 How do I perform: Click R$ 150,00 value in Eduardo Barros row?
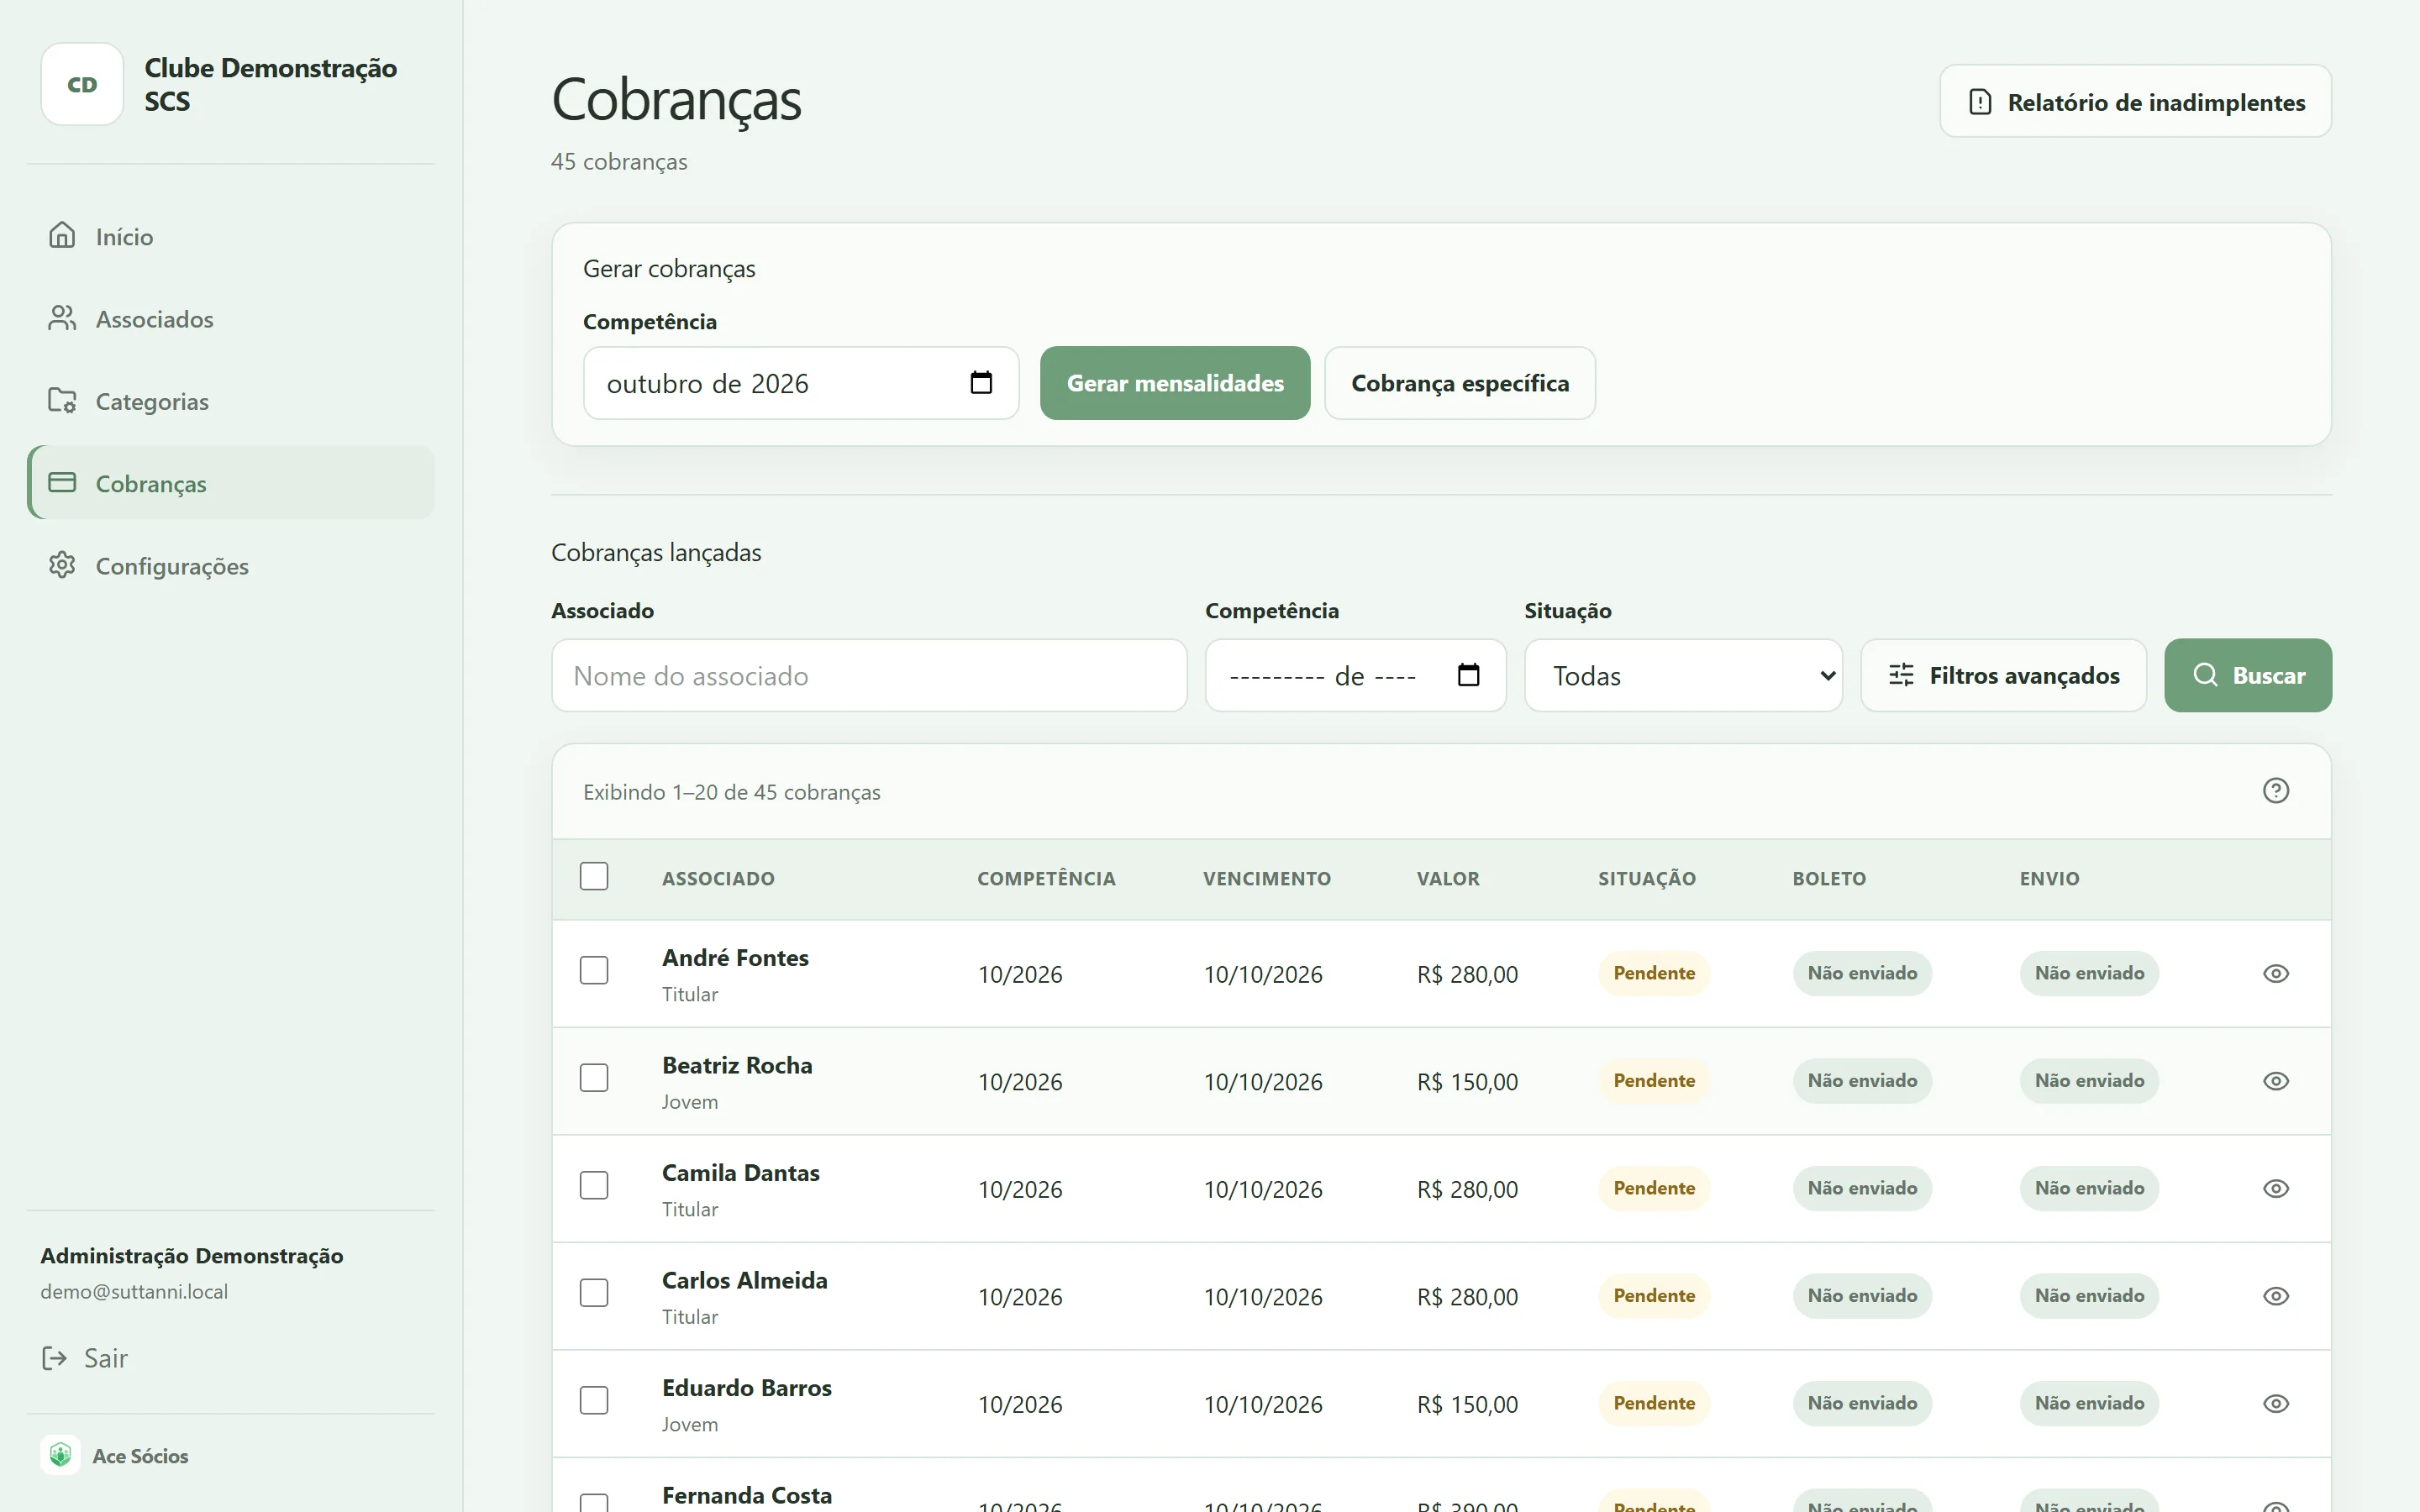tap(1467, 1404)
